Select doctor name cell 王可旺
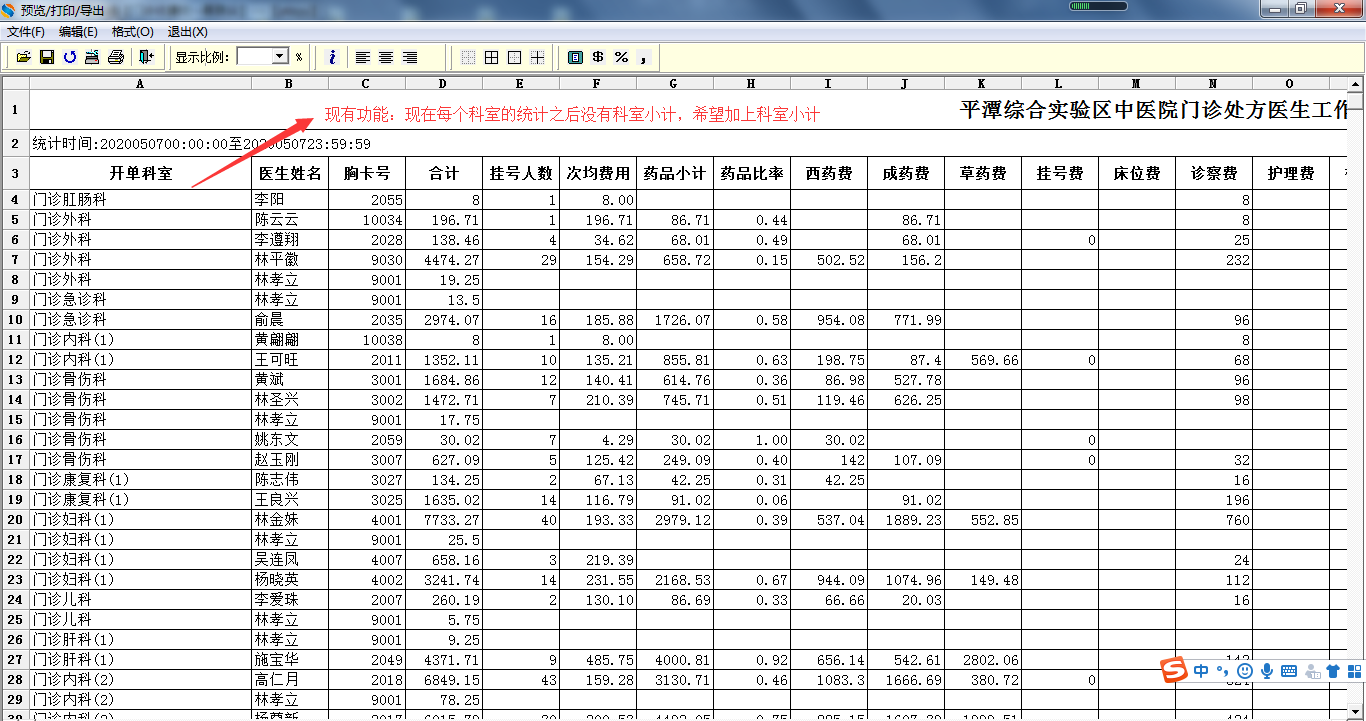The image size is (1366, 721). [x=290, y=360]
